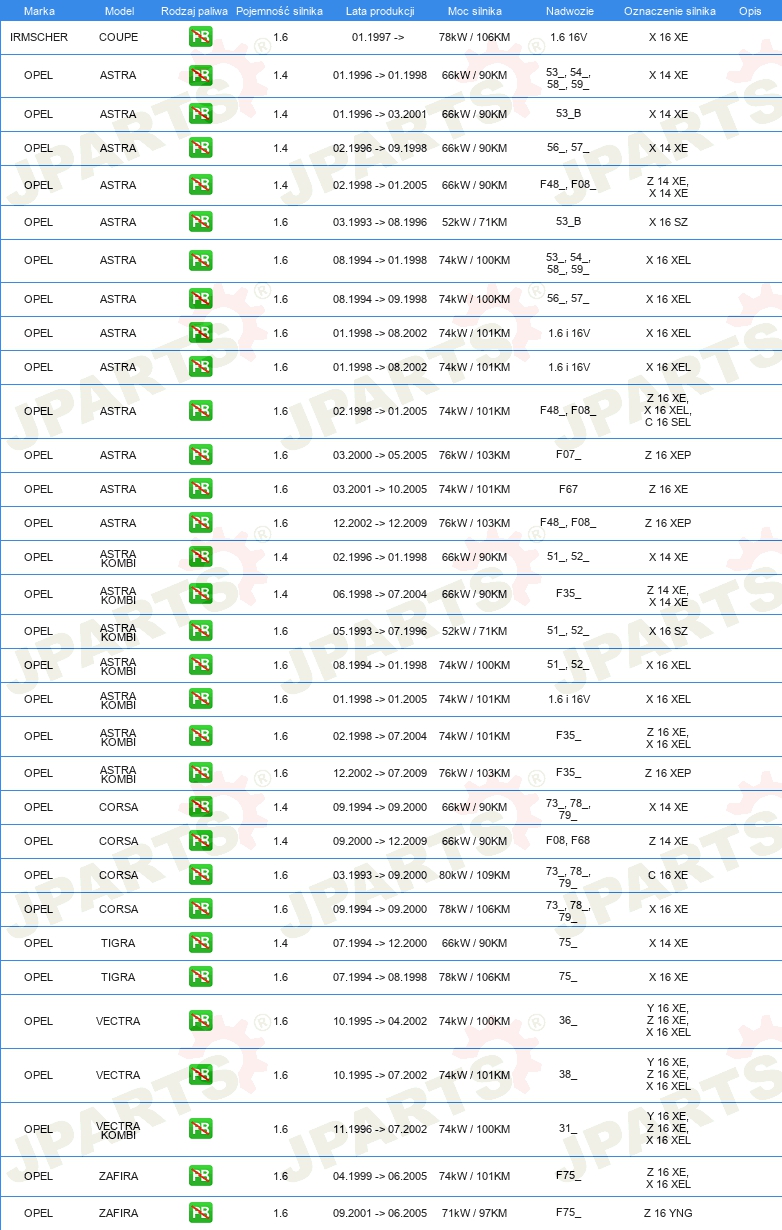Click fuel icon for Corsa F08, F68 row

(x=200, y=841)
